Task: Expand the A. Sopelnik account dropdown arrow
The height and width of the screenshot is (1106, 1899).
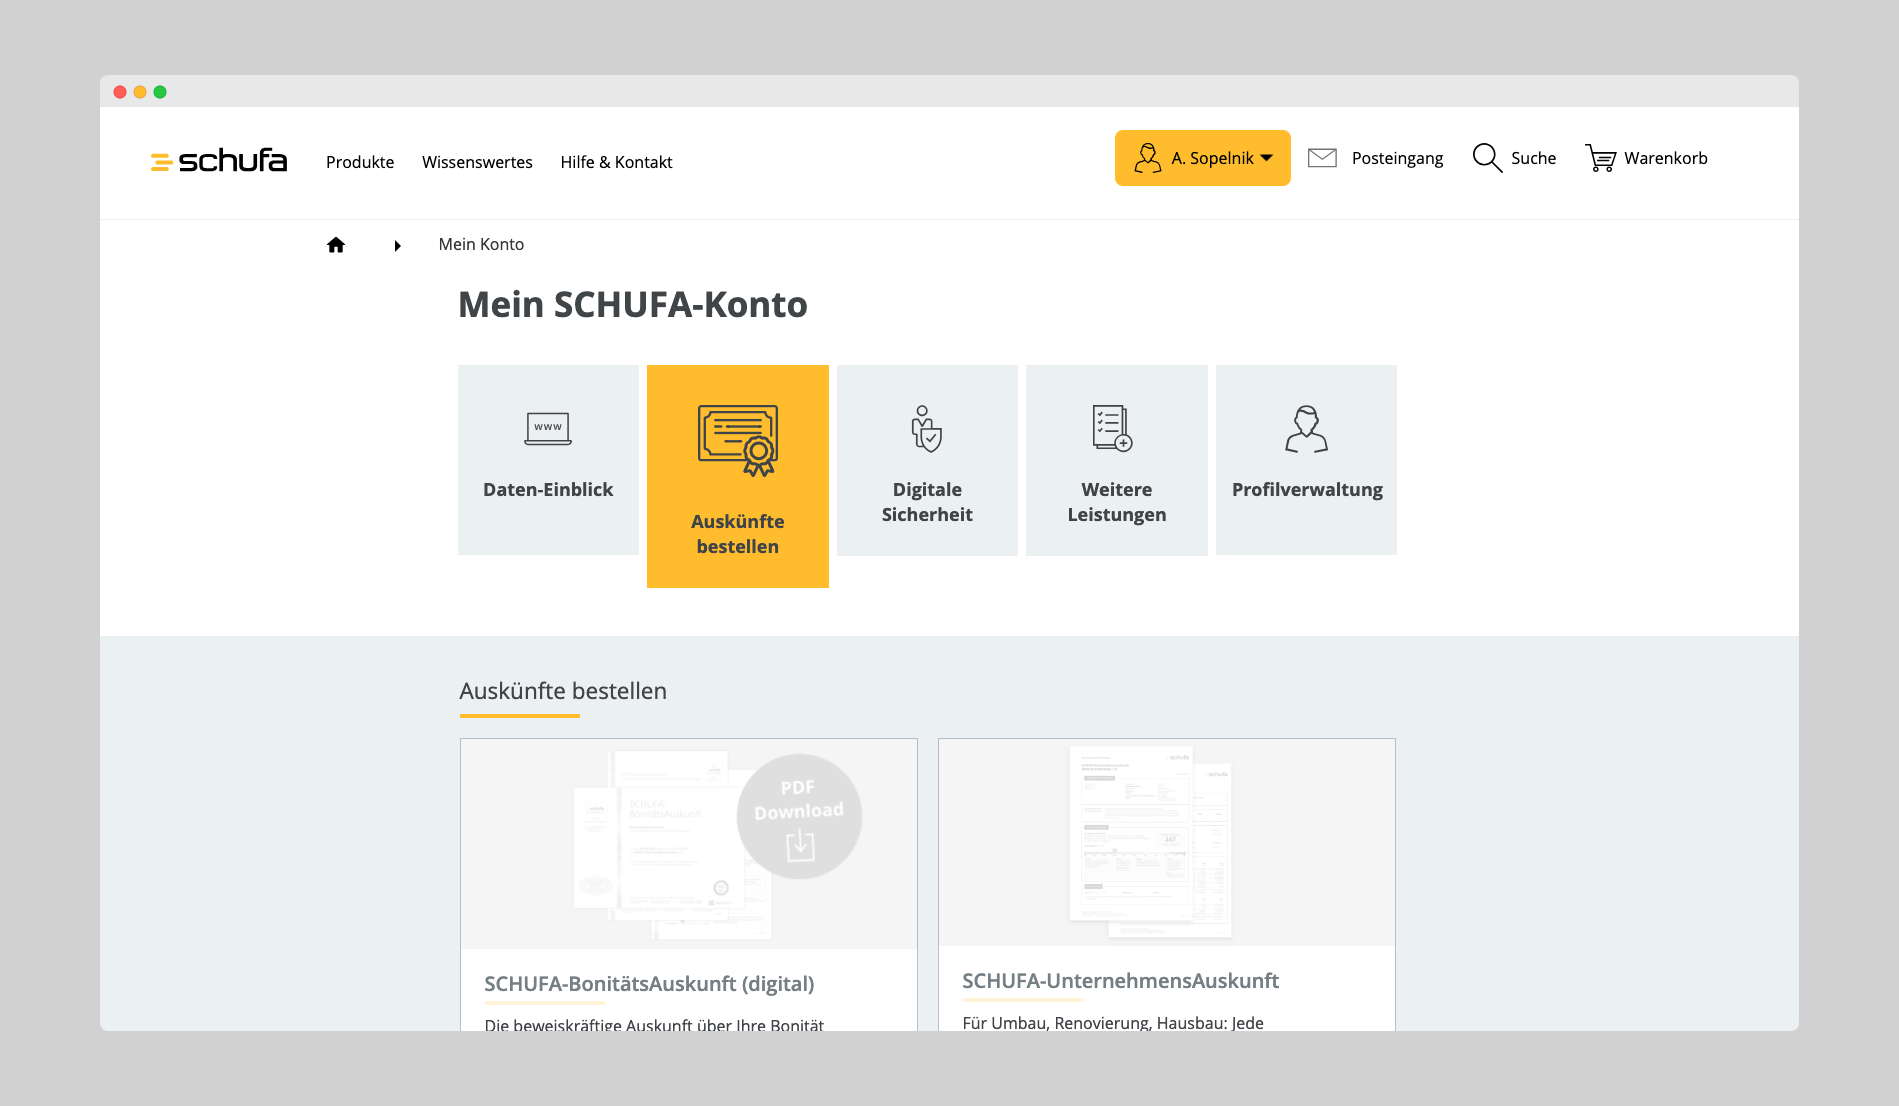Action: coord(1267,158)
